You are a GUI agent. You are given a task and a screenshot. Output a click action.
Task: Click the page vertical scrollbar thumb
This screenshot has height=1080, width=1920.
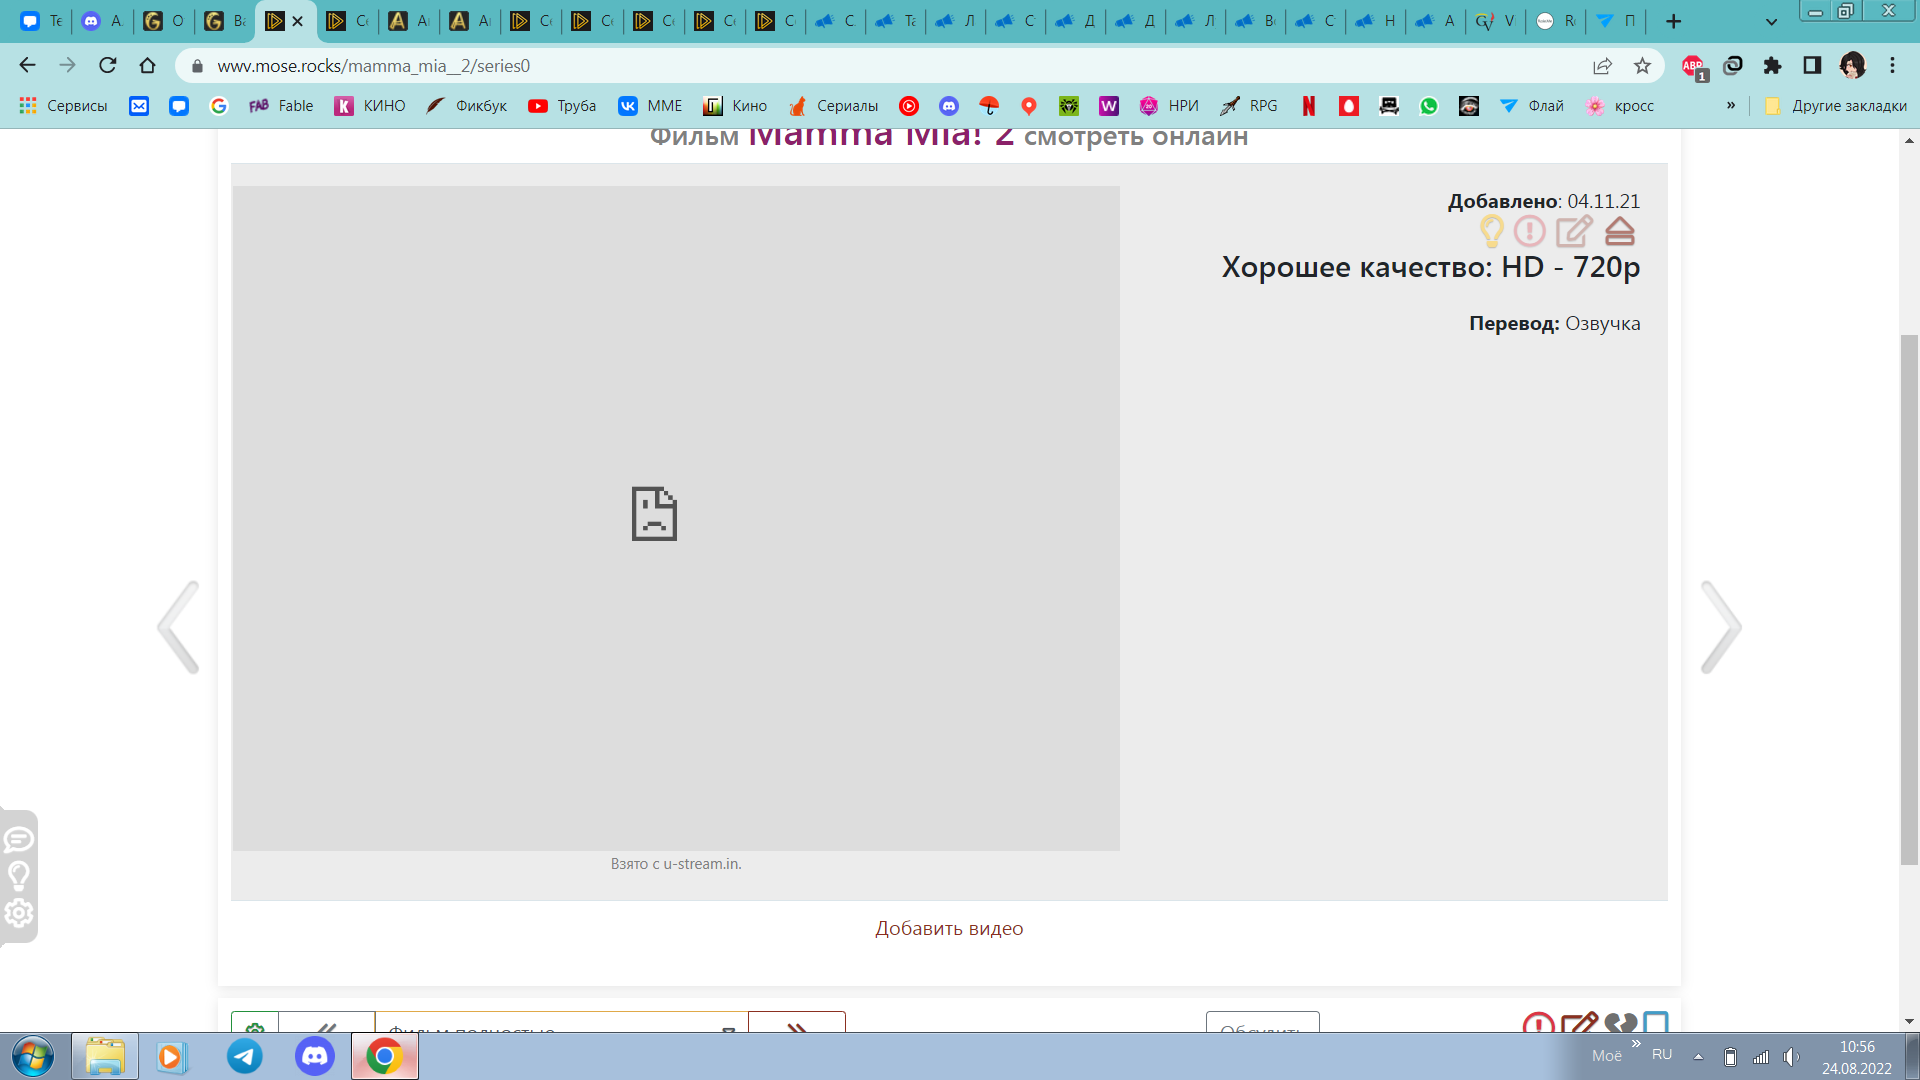click(x=1909, y=600)
